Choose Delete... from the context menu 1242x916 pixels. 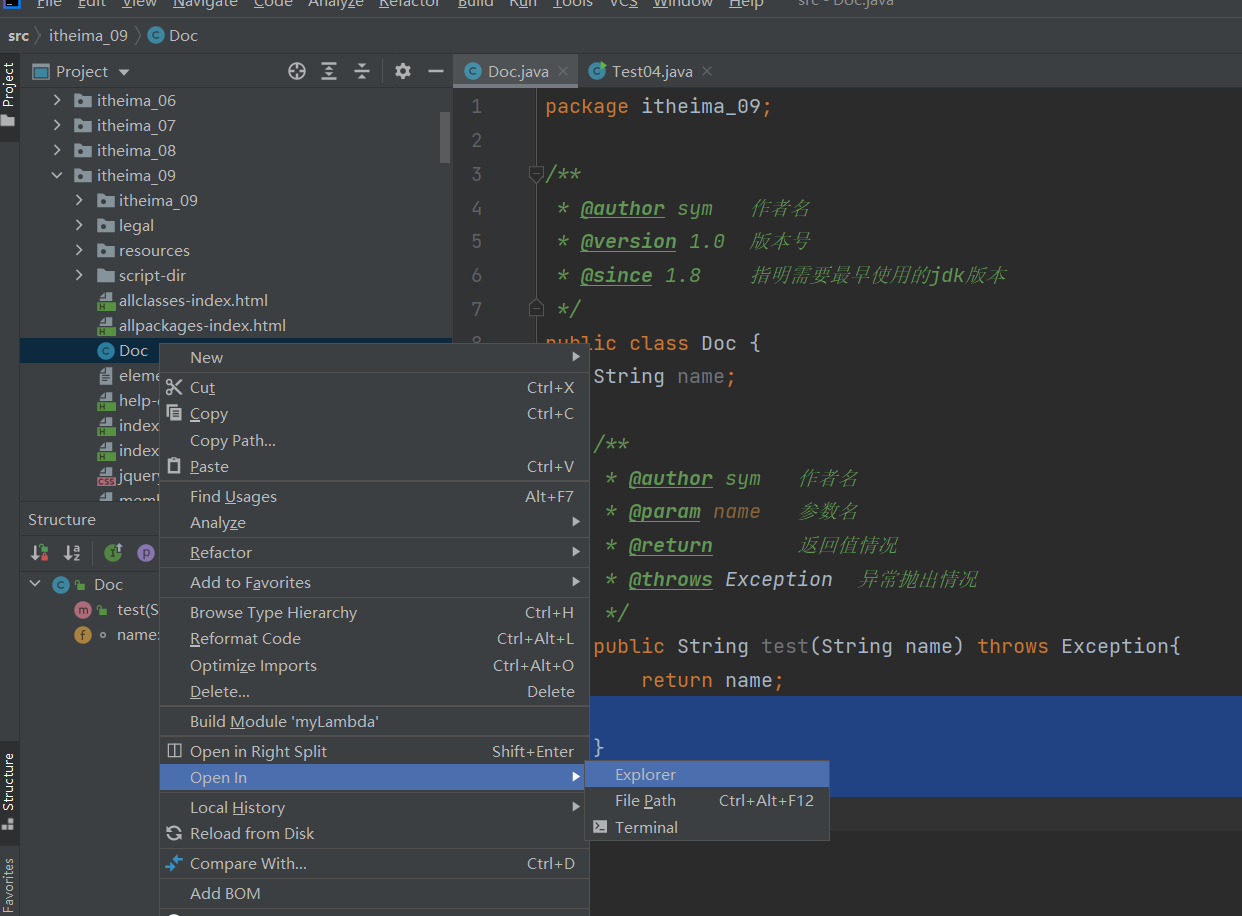point(374,691)
